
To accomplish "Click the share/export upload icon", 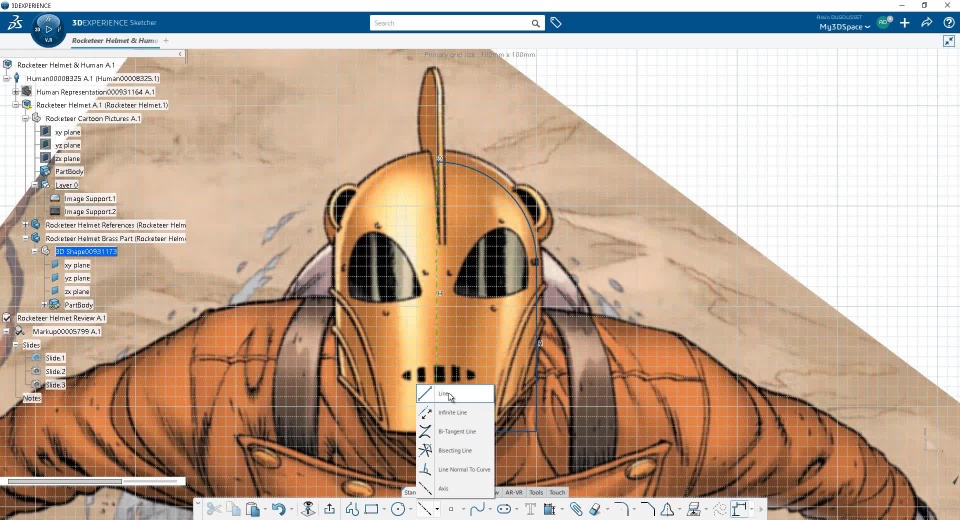I will click(329, 509).
